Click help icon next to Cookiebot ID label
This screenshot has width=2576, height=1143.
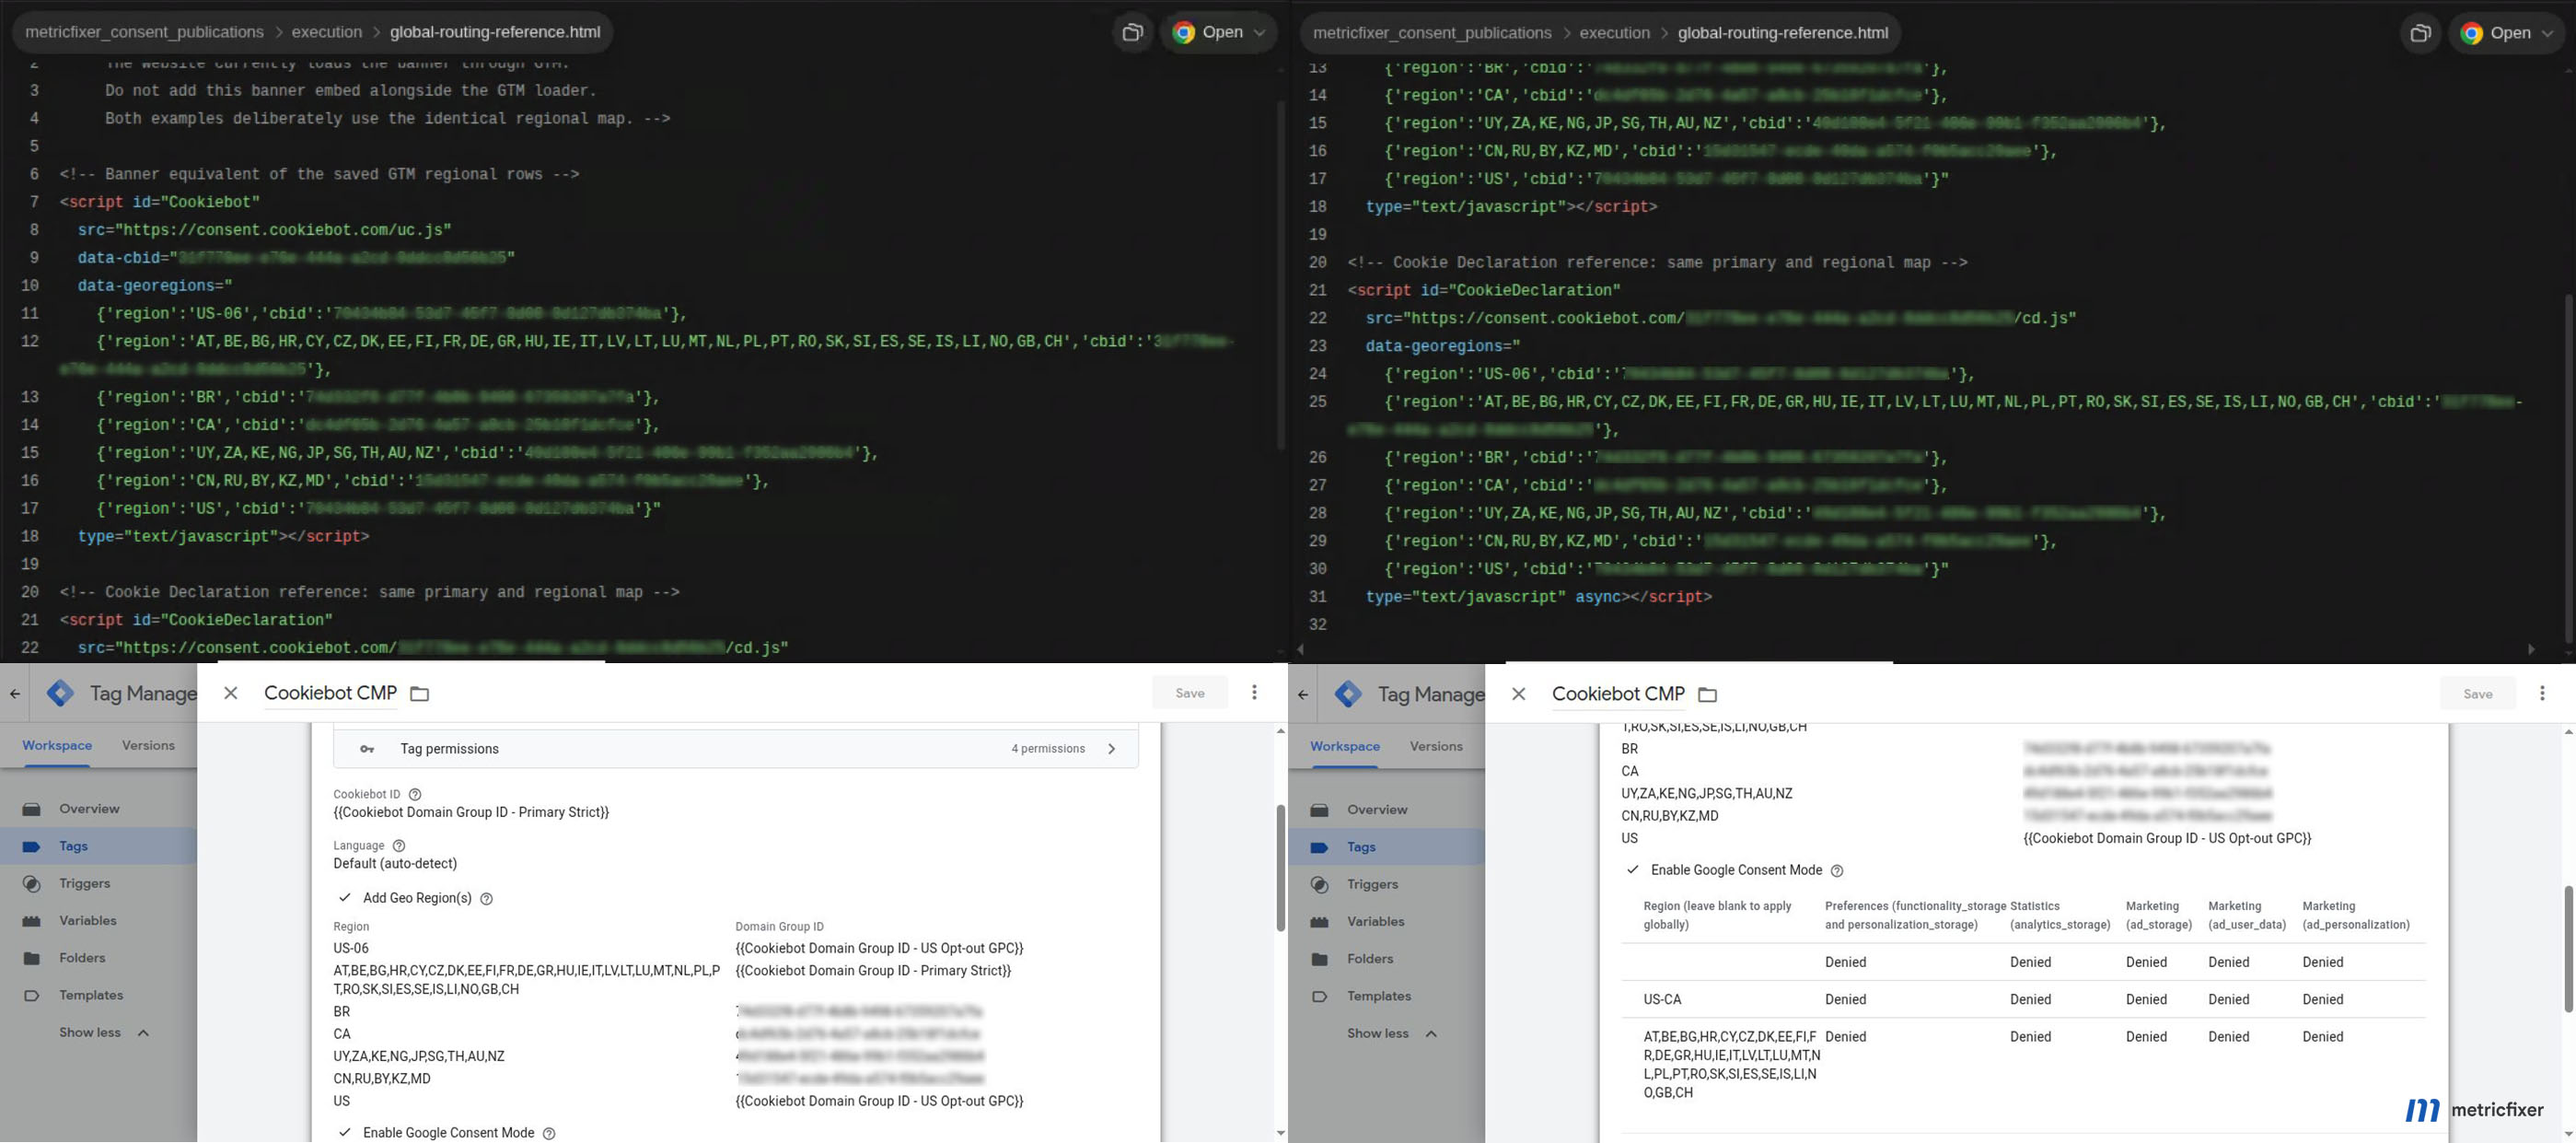point(415,795)
